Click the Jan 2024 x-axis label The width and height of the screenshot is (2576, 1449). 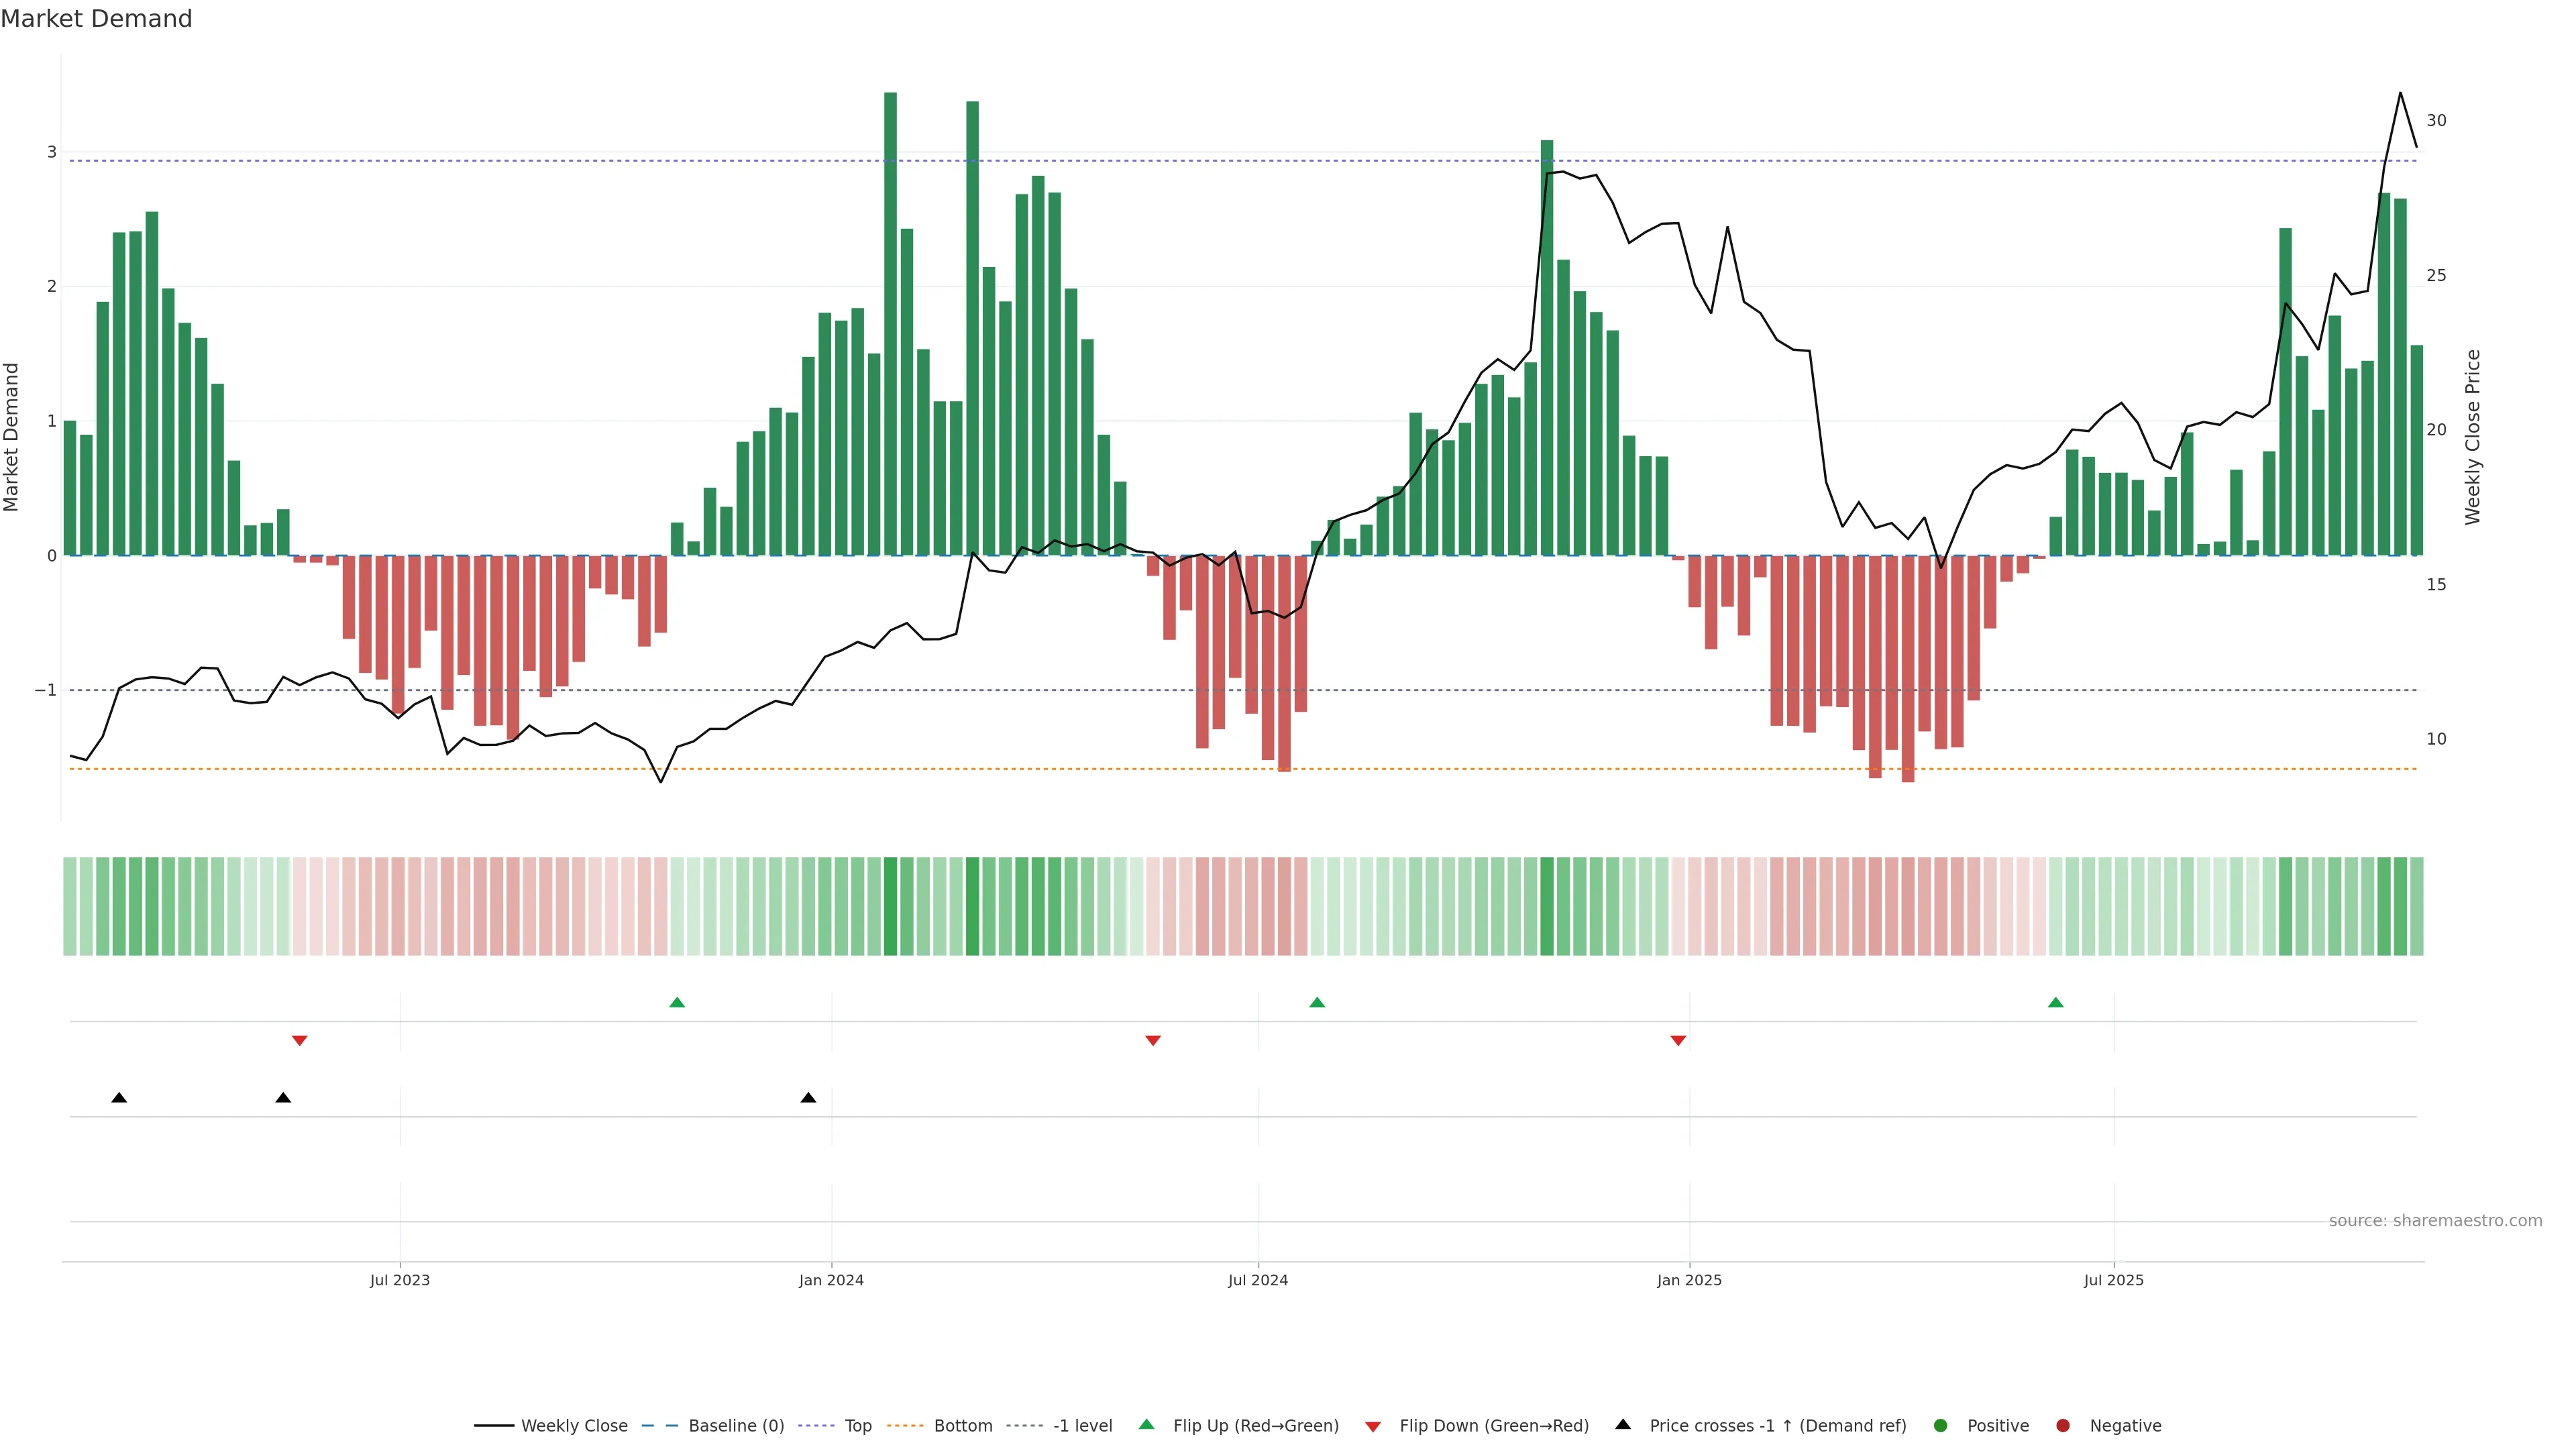(x=831, y=1280)
